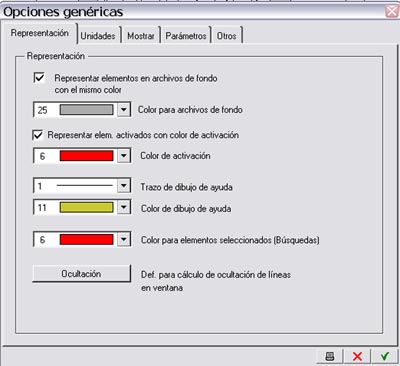Go to the Otros tab

point(227,36)
